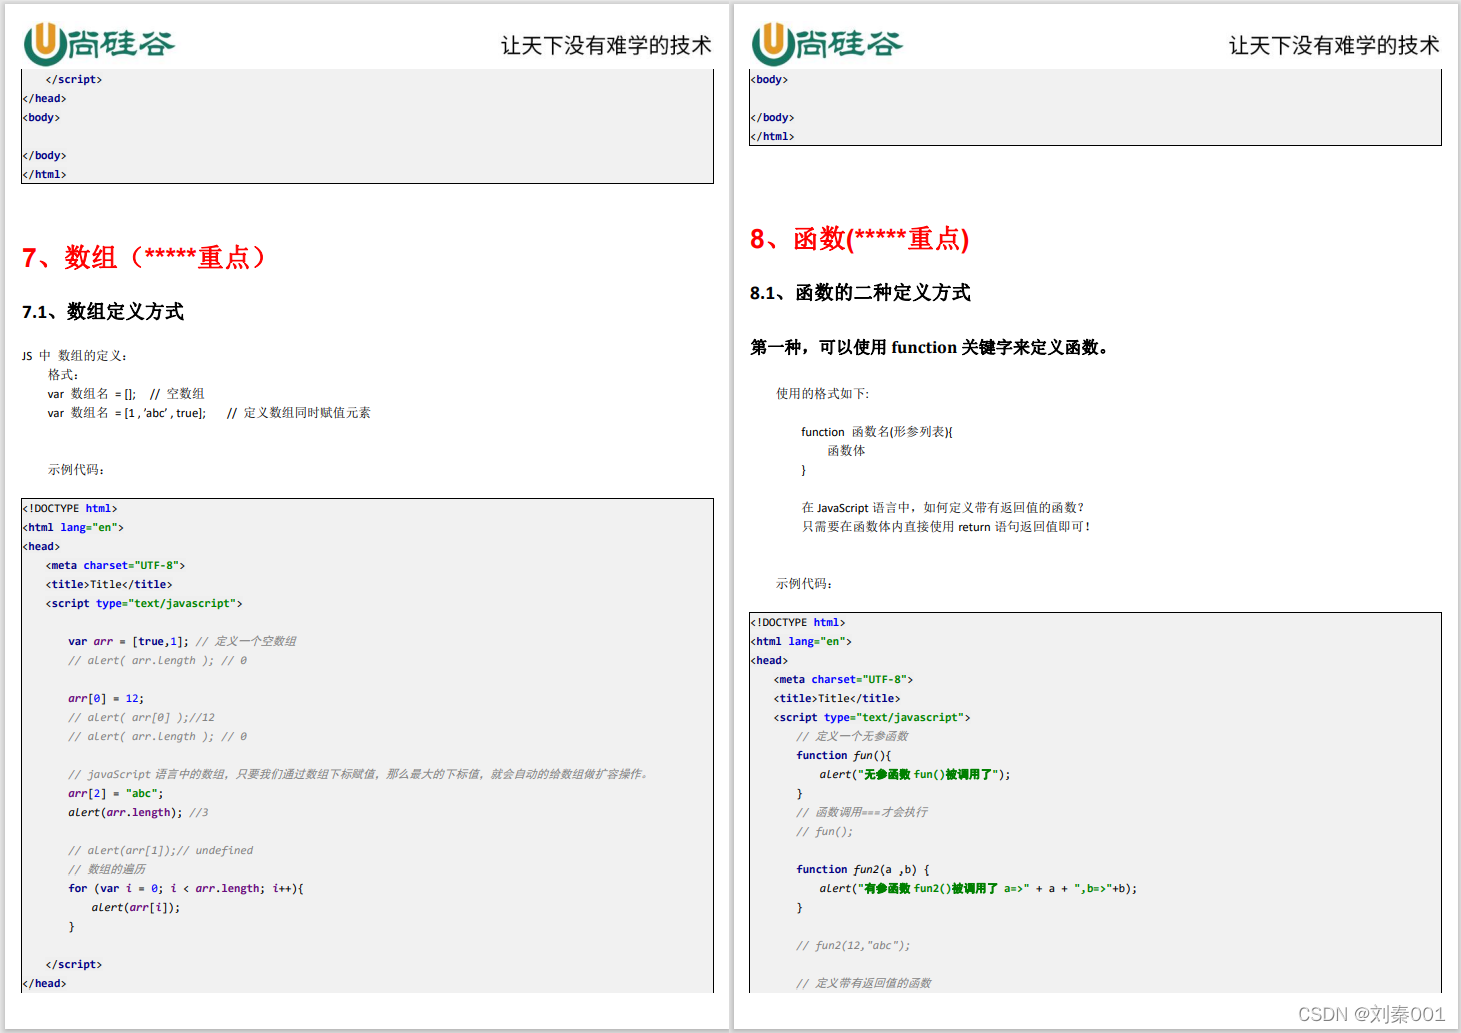Click comment // fun();
Screen dimensions: 1461x1033
click(x=825, y=832)
